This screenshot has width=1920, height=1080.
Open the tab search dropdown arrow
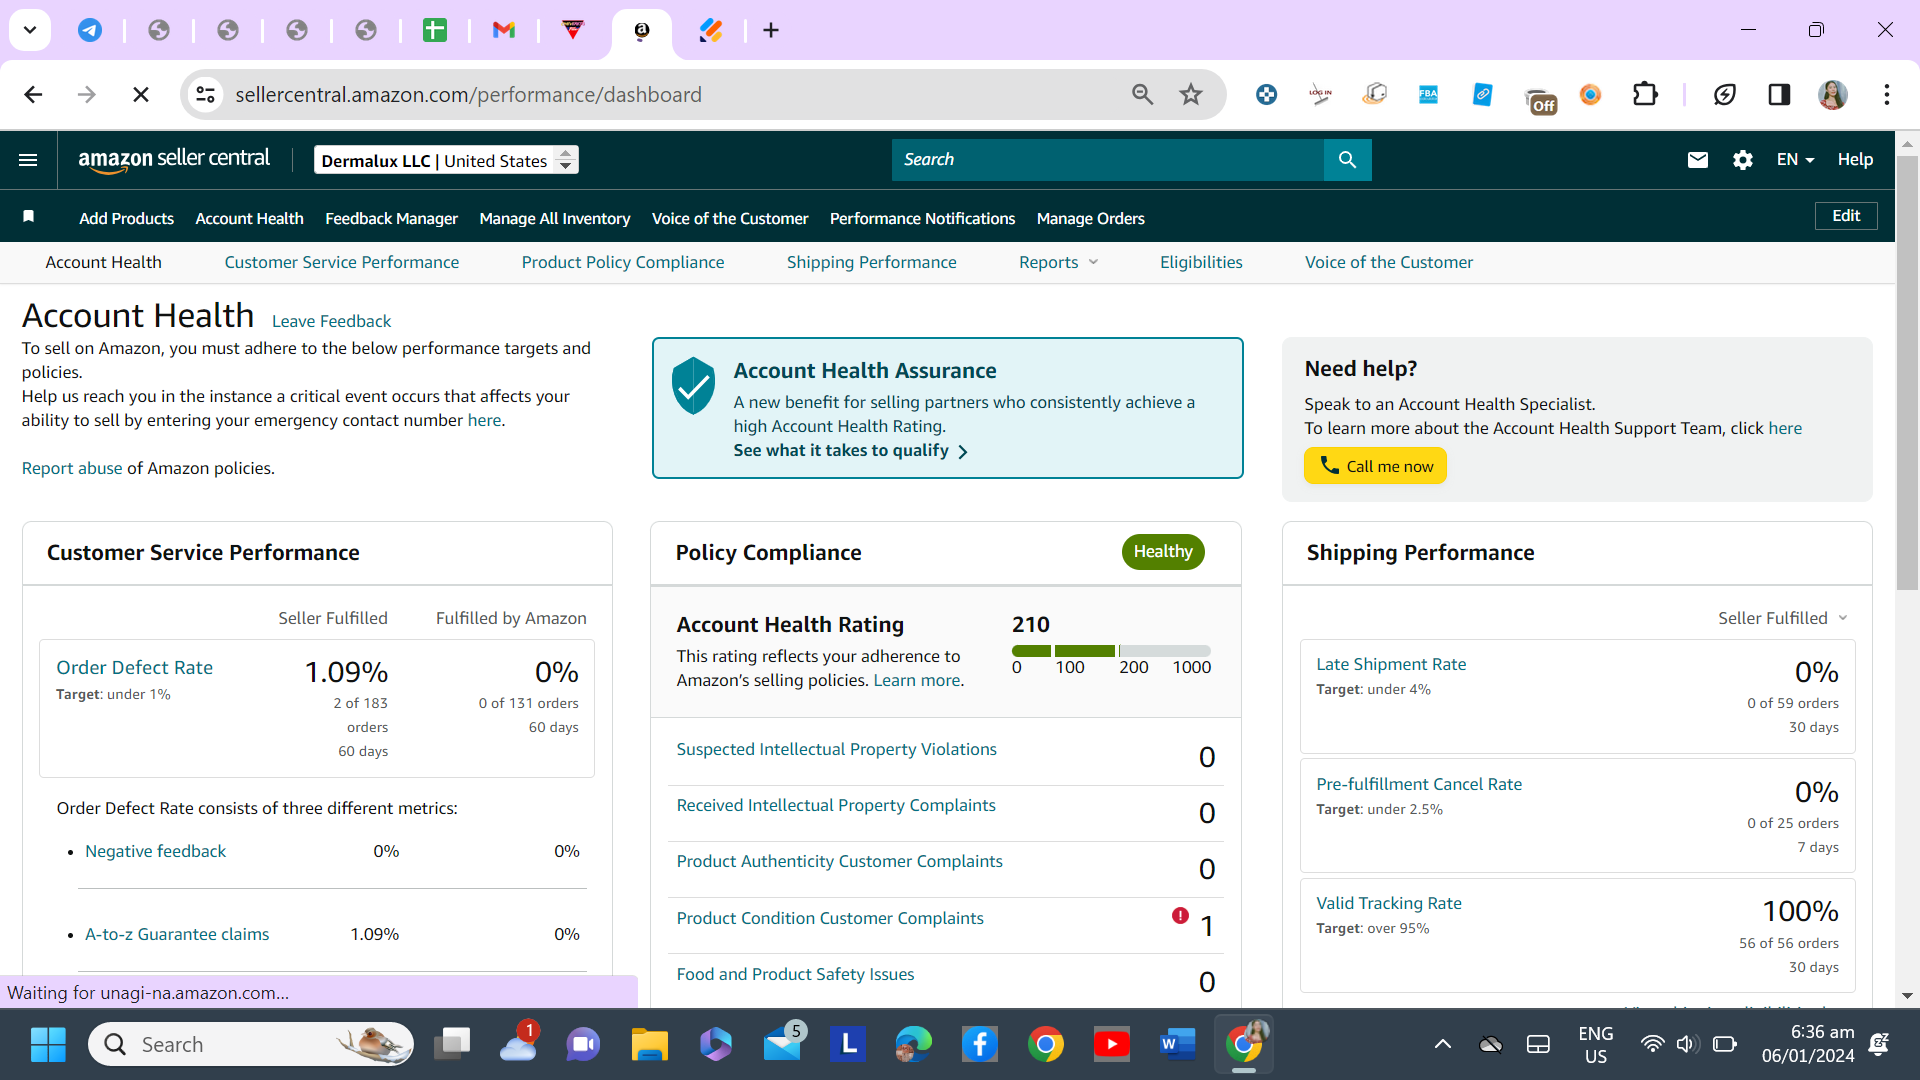tap(30, 30)
